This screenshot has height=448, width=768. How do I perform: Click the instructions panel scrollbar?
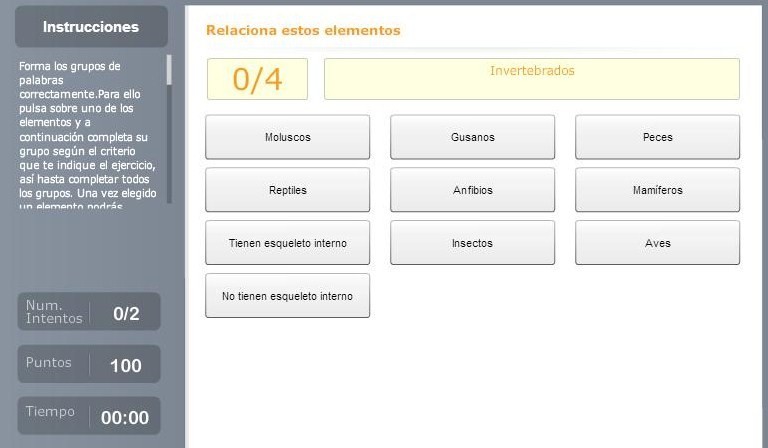click(x=169, y=130)
